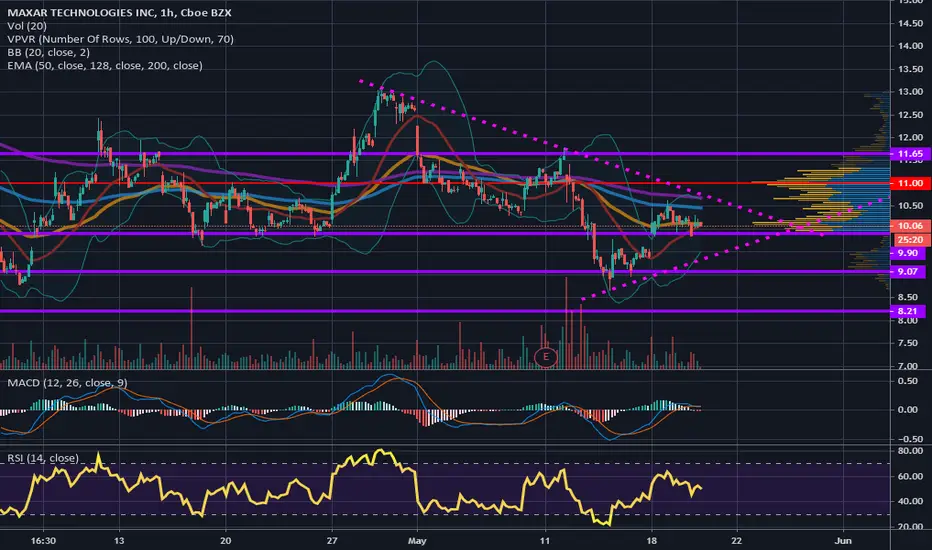Select the 12.50 price scale value
The width and height of the screenshot is (932, 550).
pos(911,115)
